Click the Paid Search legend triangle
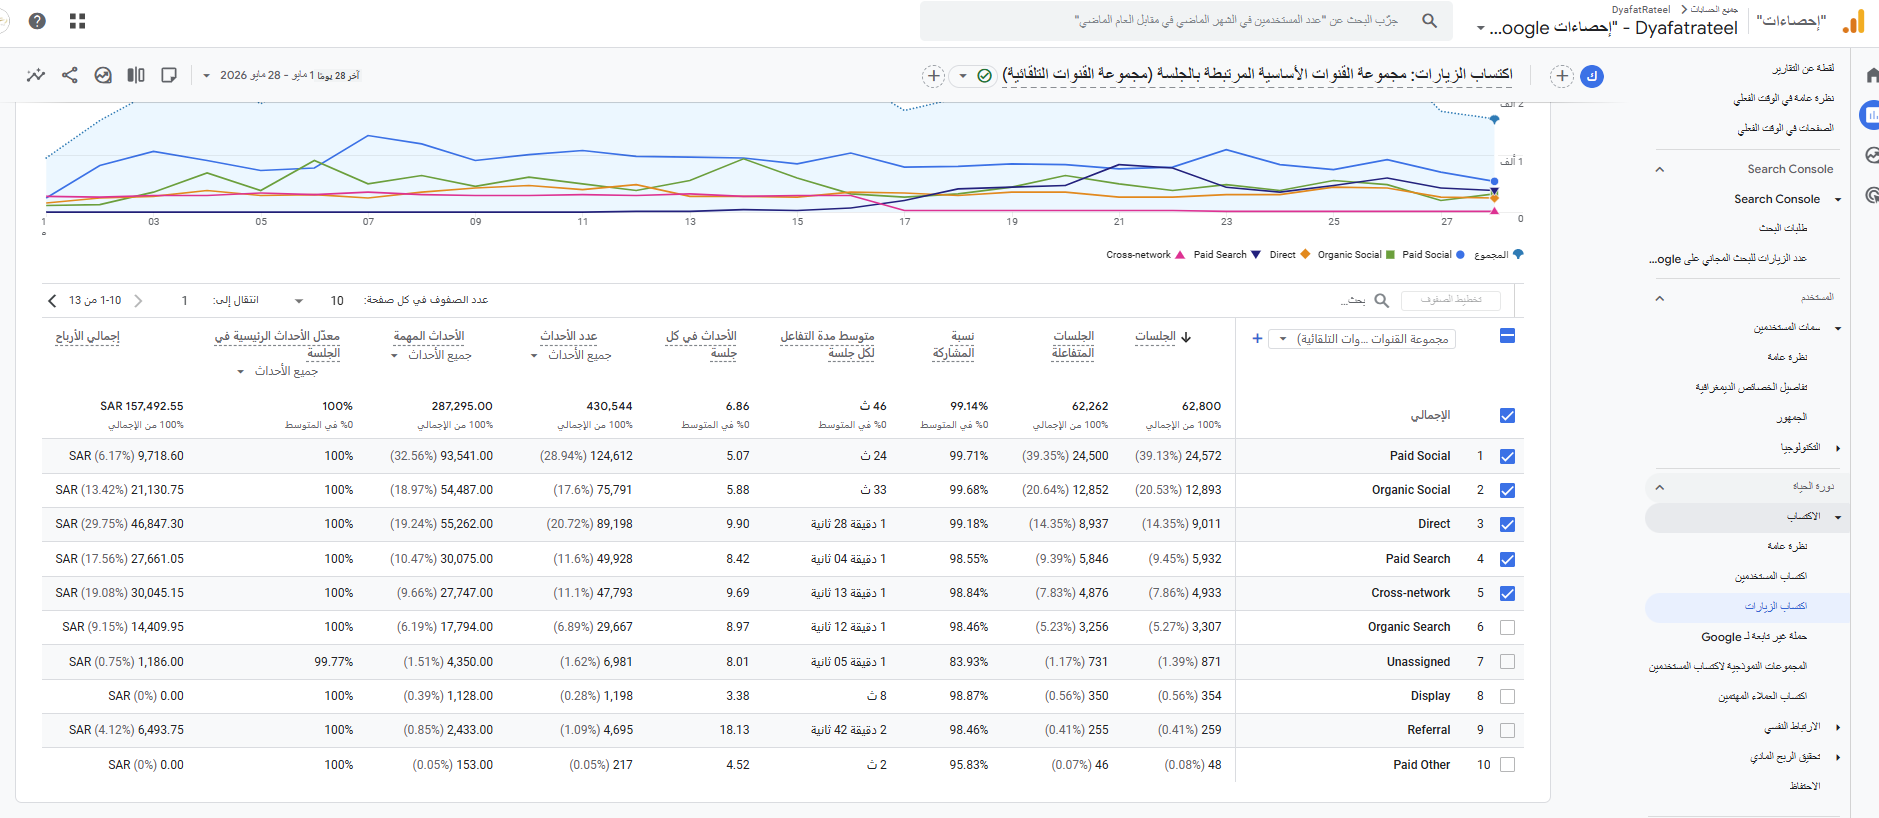 coord(1256,255)
